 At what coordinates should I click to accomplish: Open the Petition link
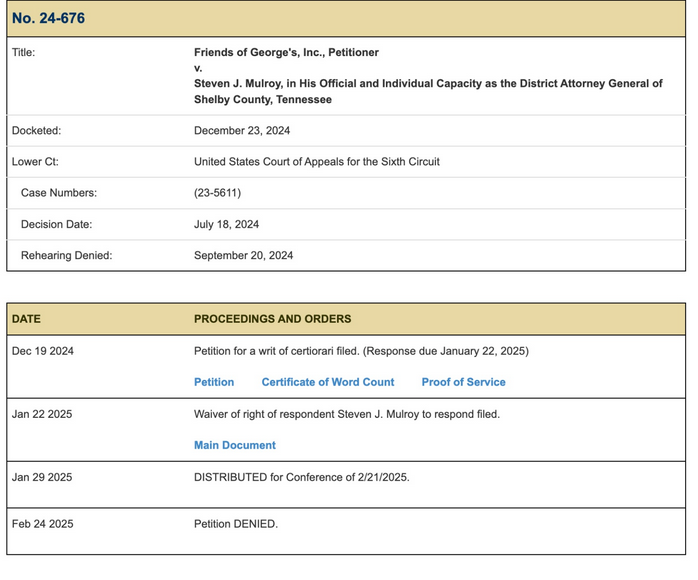(x=214, y=382)
